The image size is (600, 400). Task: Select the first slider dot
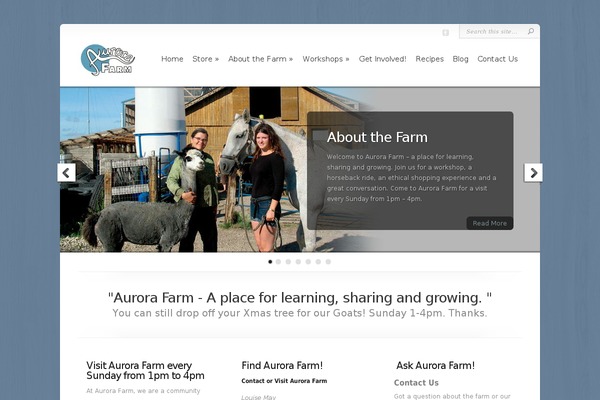pos(270,262)
